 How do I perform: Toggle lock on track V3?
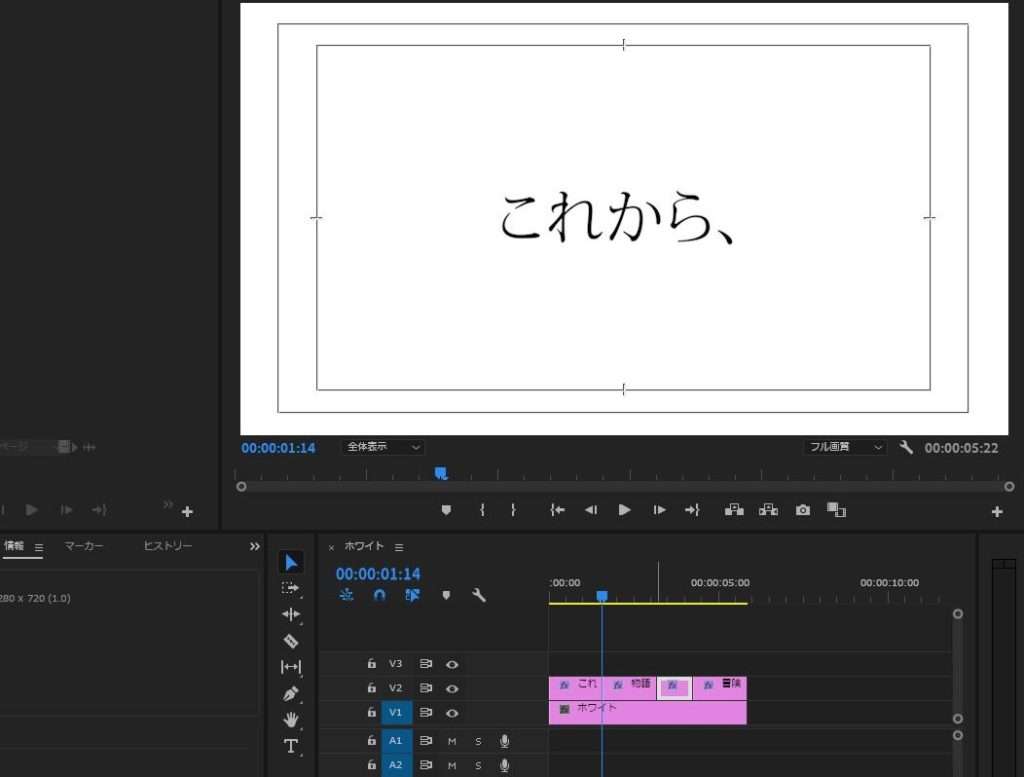371,663
